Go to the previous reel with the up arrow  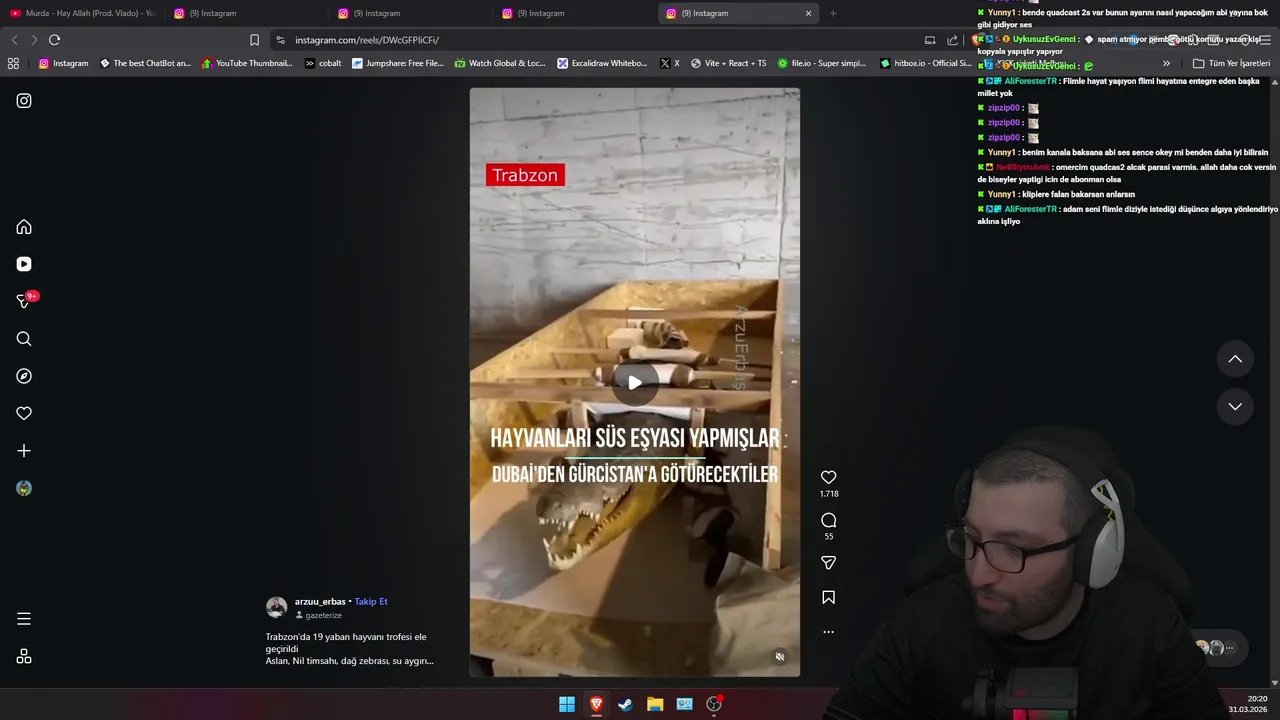click(1235, 359)
